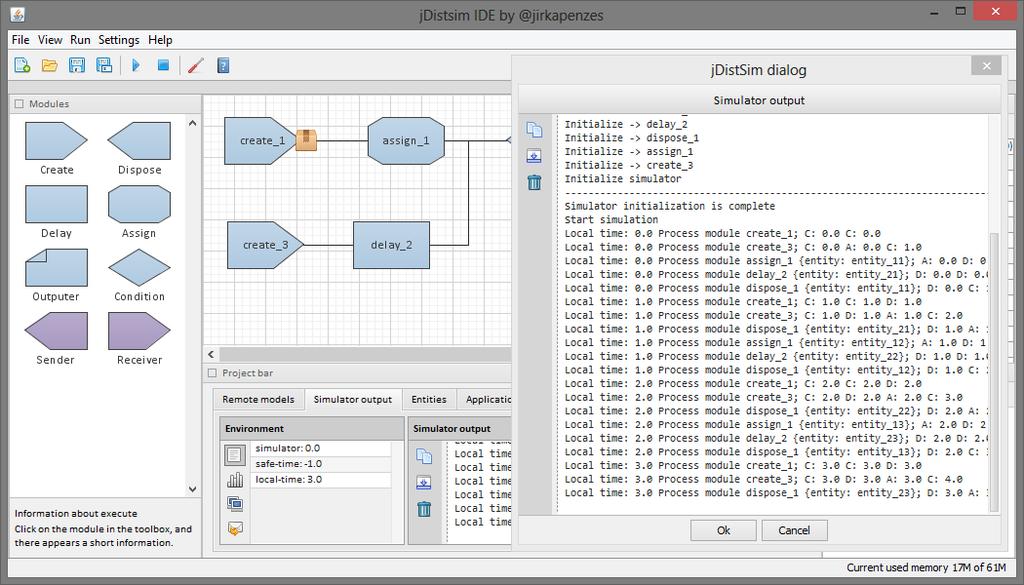Switch to Application tab
Image resolution: width=1024 pixels, height=585 pixels.
tap(485, 400)
